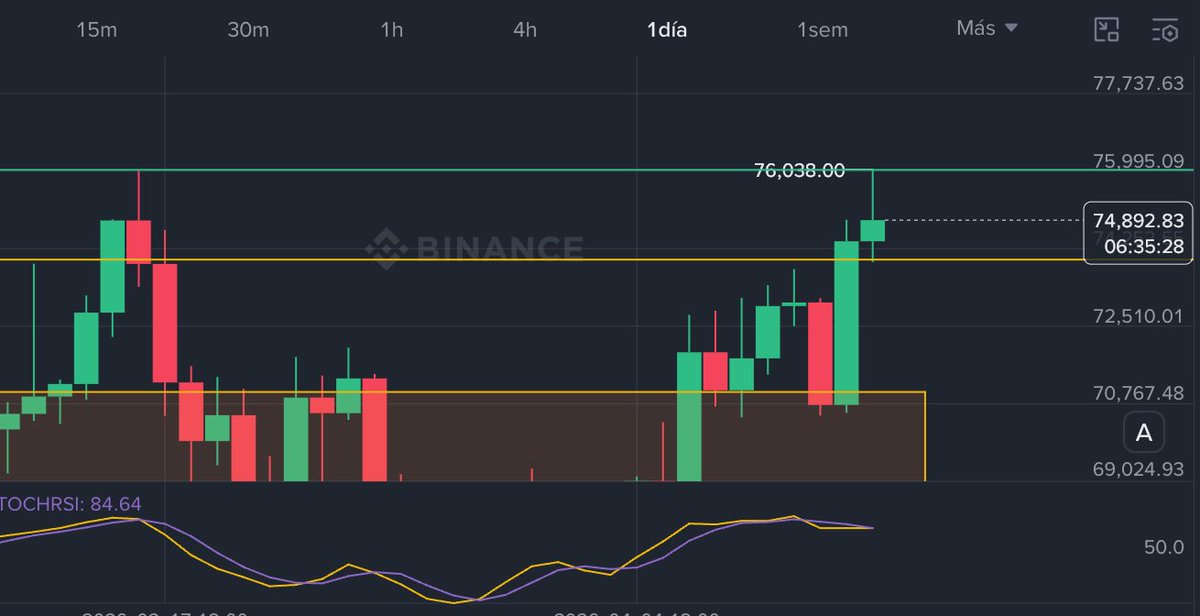Screen dimensions: 1200x616
Task: Switch to the 4h timeframe
Action: click(525, 29)
